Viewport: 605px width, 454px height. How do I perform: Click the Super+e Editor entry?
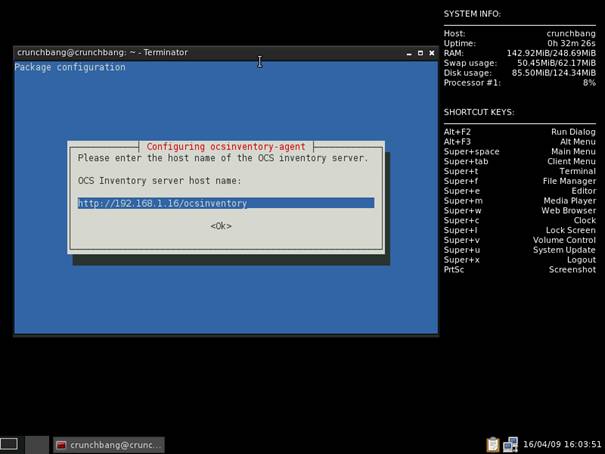point(519,191)
